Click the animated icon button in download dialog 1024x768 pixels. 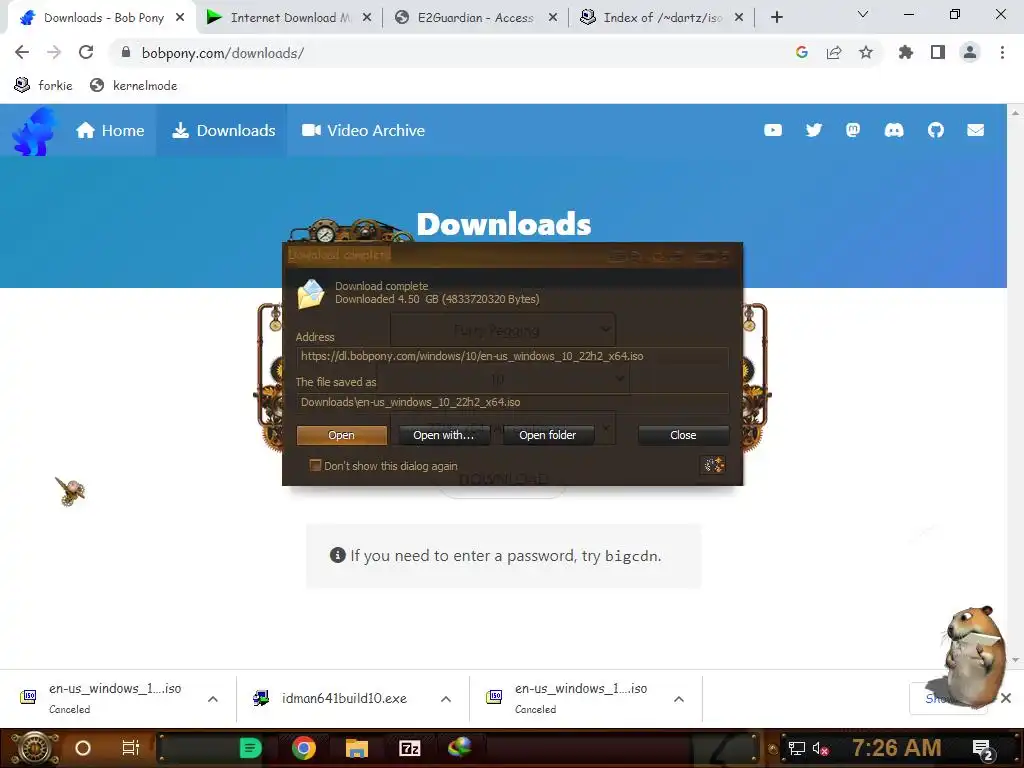(712, 465)
